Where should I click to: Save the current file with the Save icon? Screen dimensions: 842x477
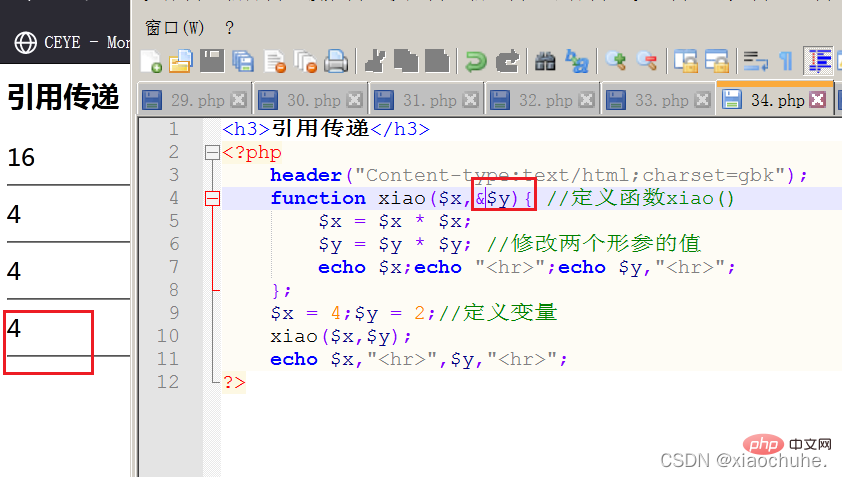pyautogui.click(x=212, y=61)
